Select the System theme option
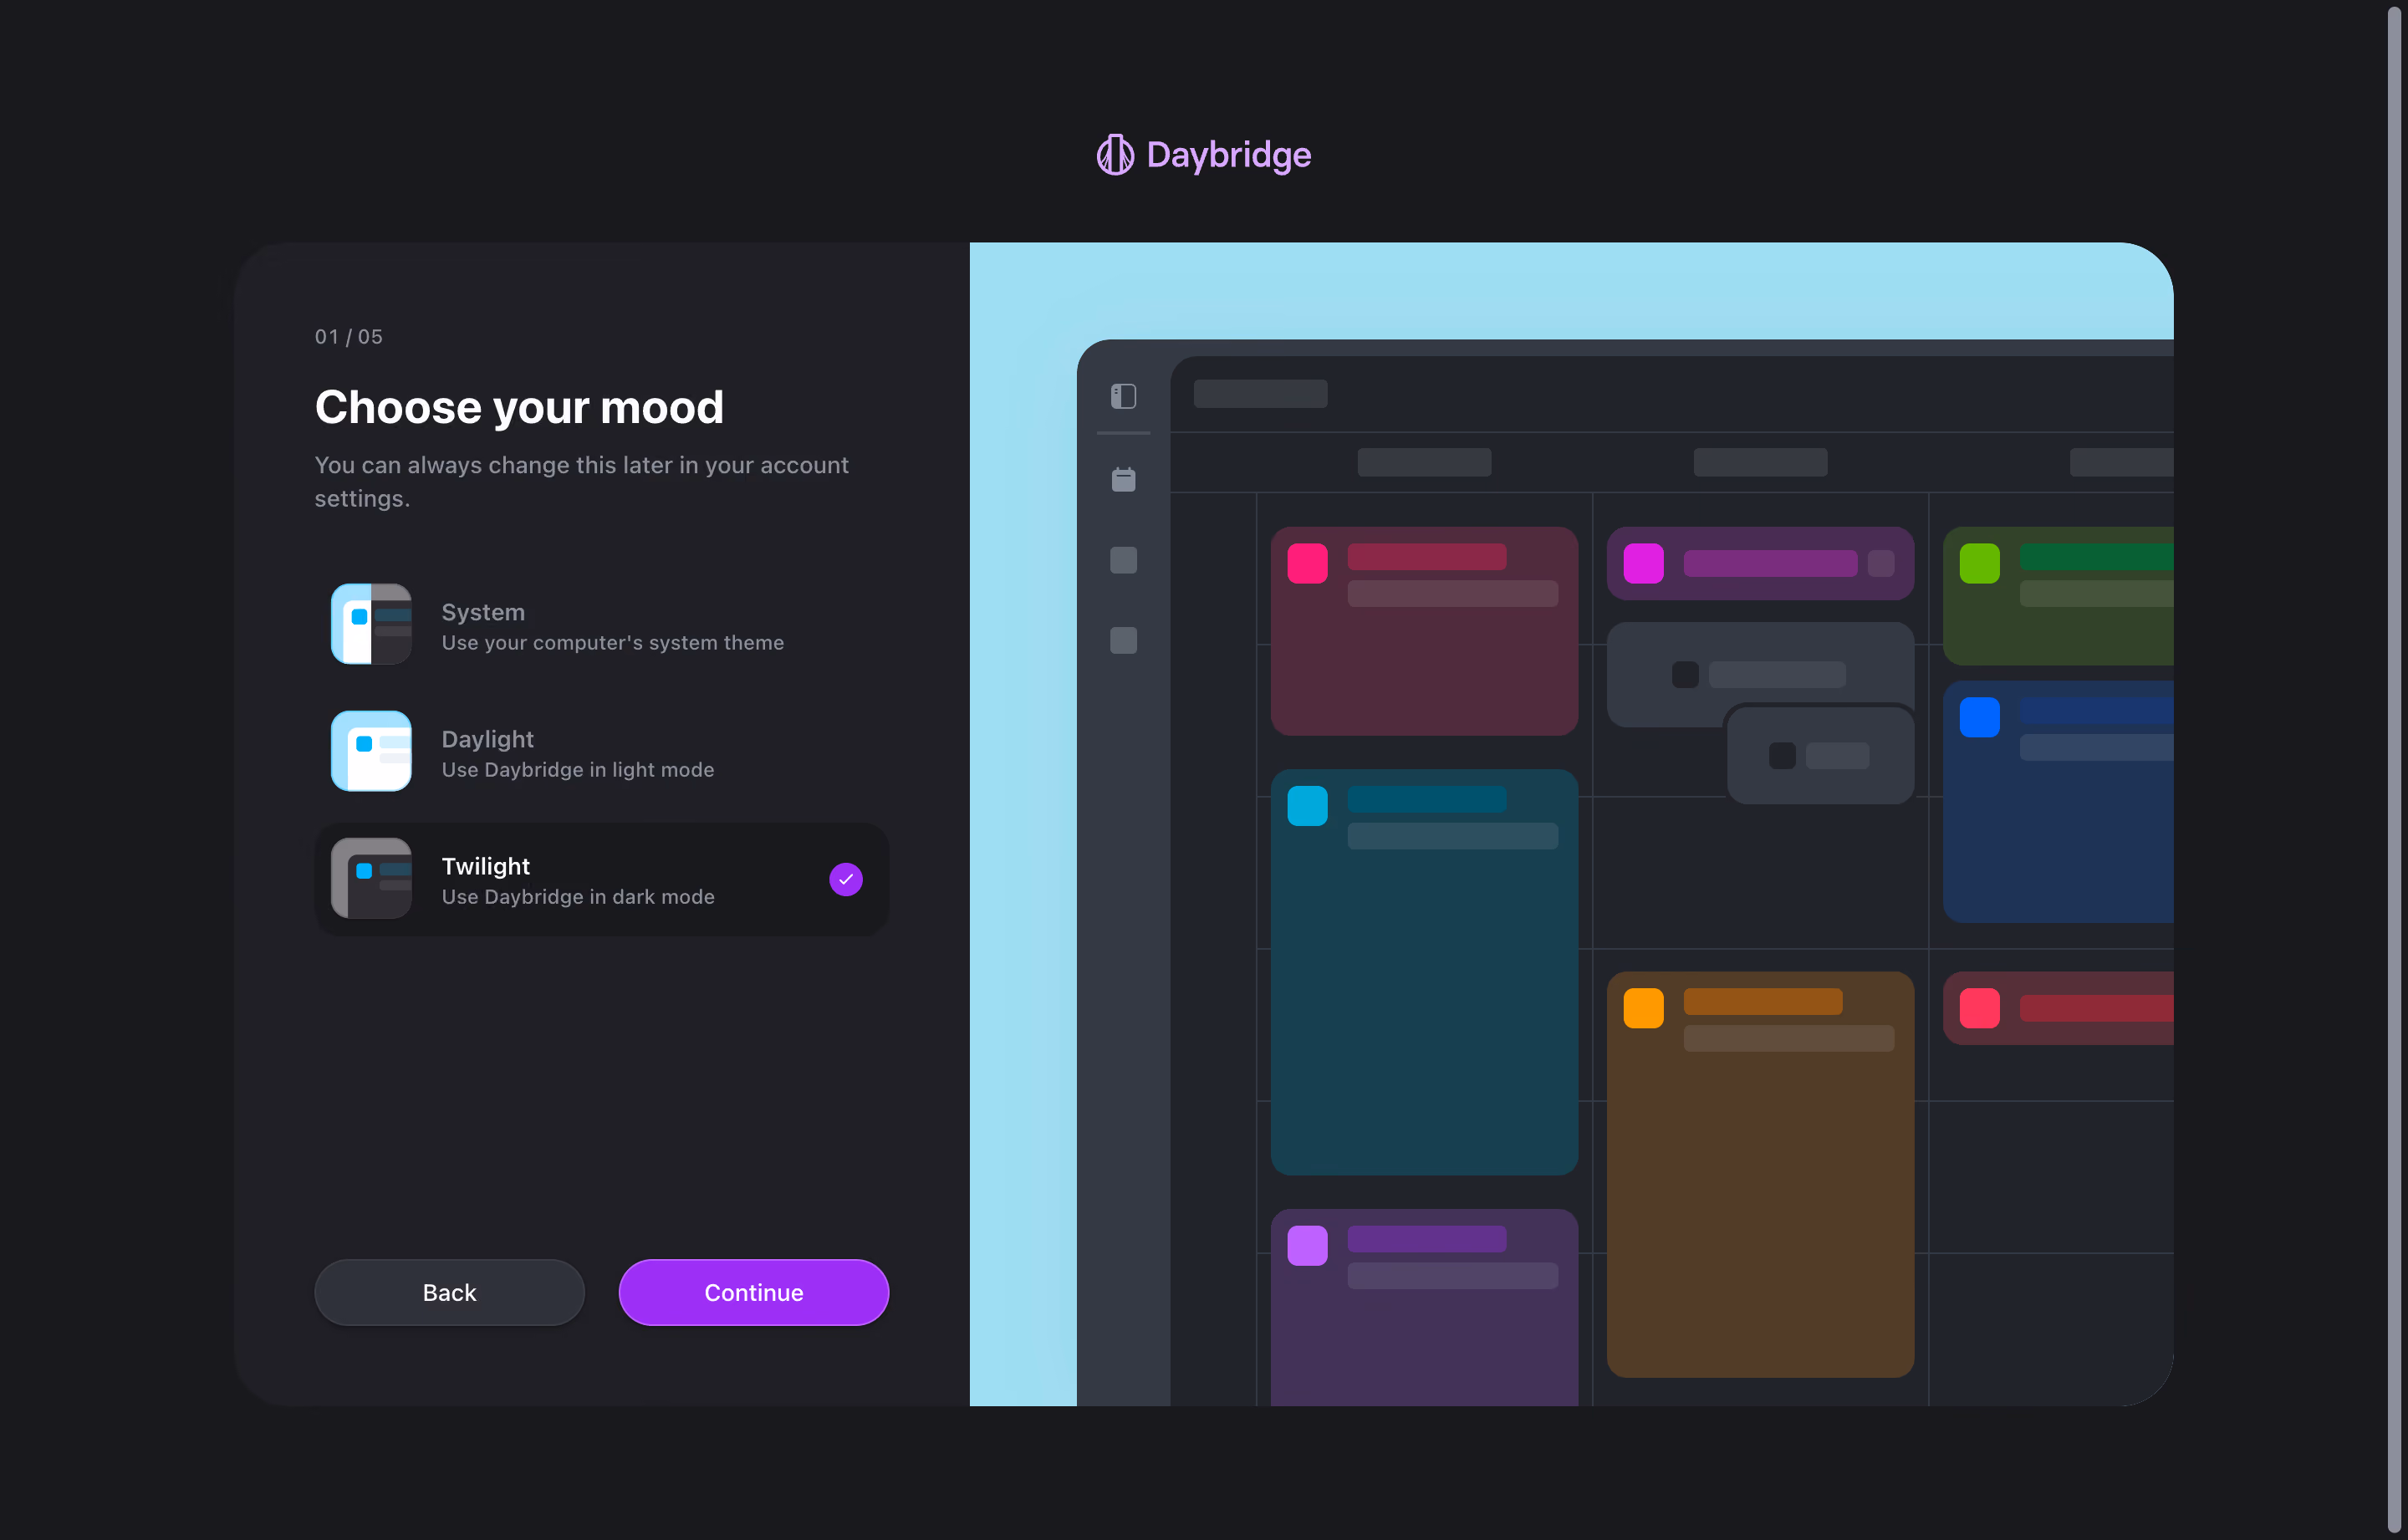2408x1540 pixels. point(601,625)
